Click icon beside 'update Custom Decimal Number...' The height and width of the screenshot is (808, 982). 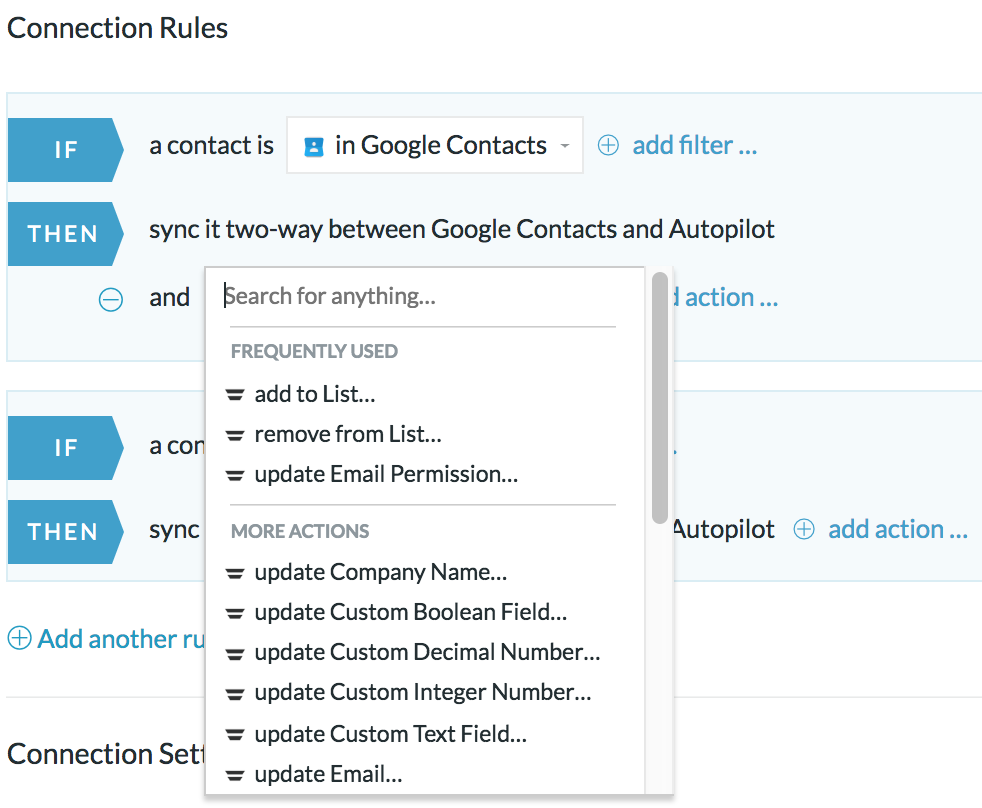click(x=235, y=655)
